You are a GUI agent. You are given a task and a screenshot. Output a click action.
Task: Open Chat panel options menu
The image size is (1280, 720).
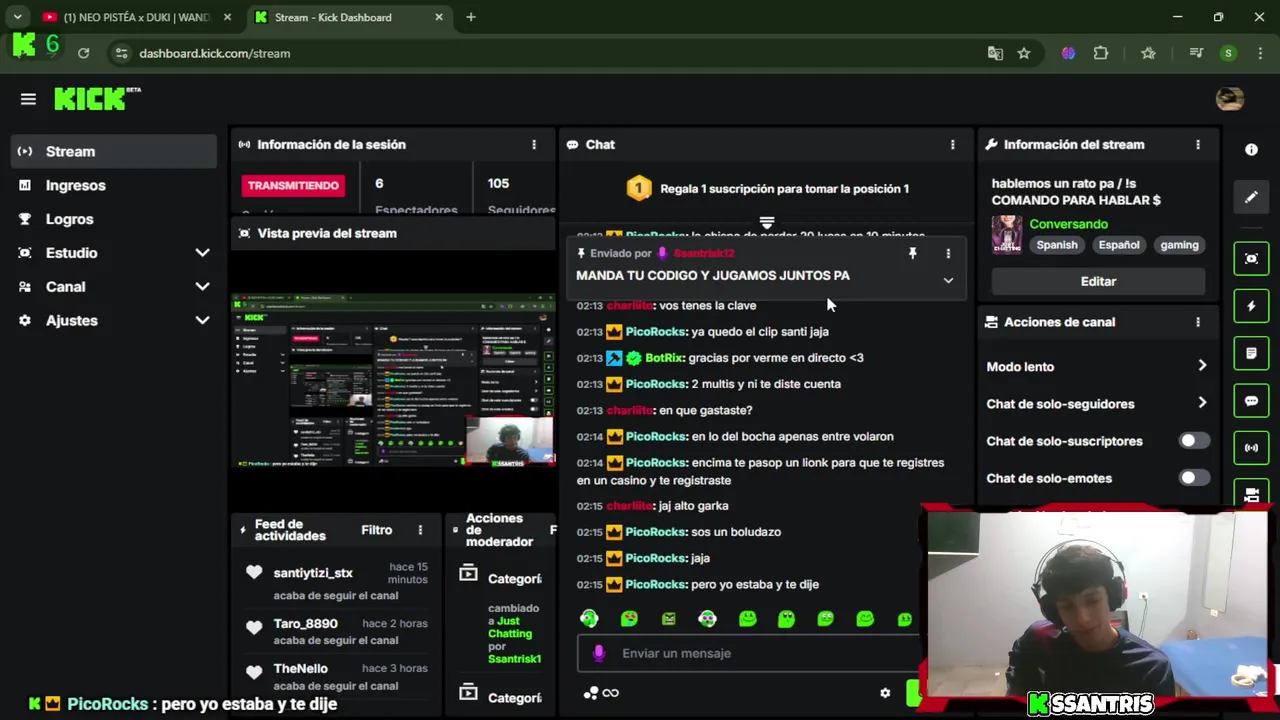(x=952, y=145)
